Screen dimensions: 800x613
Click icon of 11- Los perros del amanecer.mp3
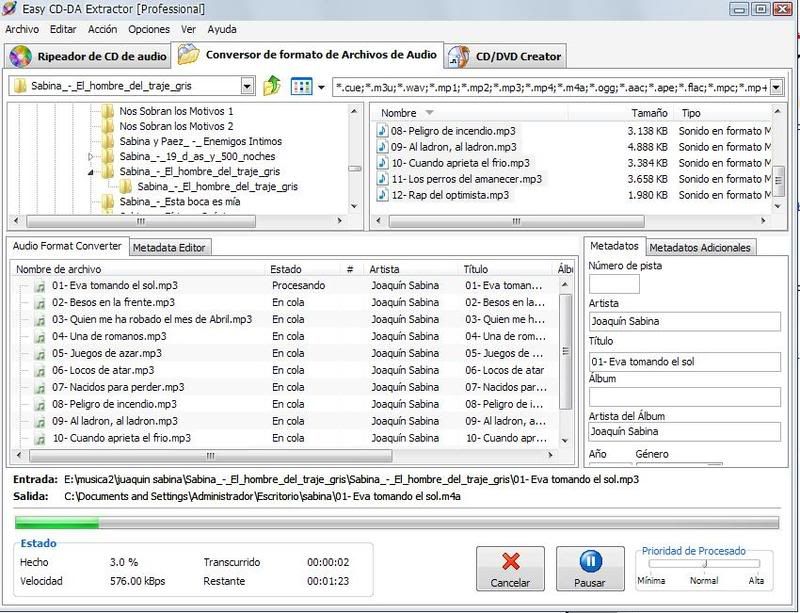(x=382, y=179)
